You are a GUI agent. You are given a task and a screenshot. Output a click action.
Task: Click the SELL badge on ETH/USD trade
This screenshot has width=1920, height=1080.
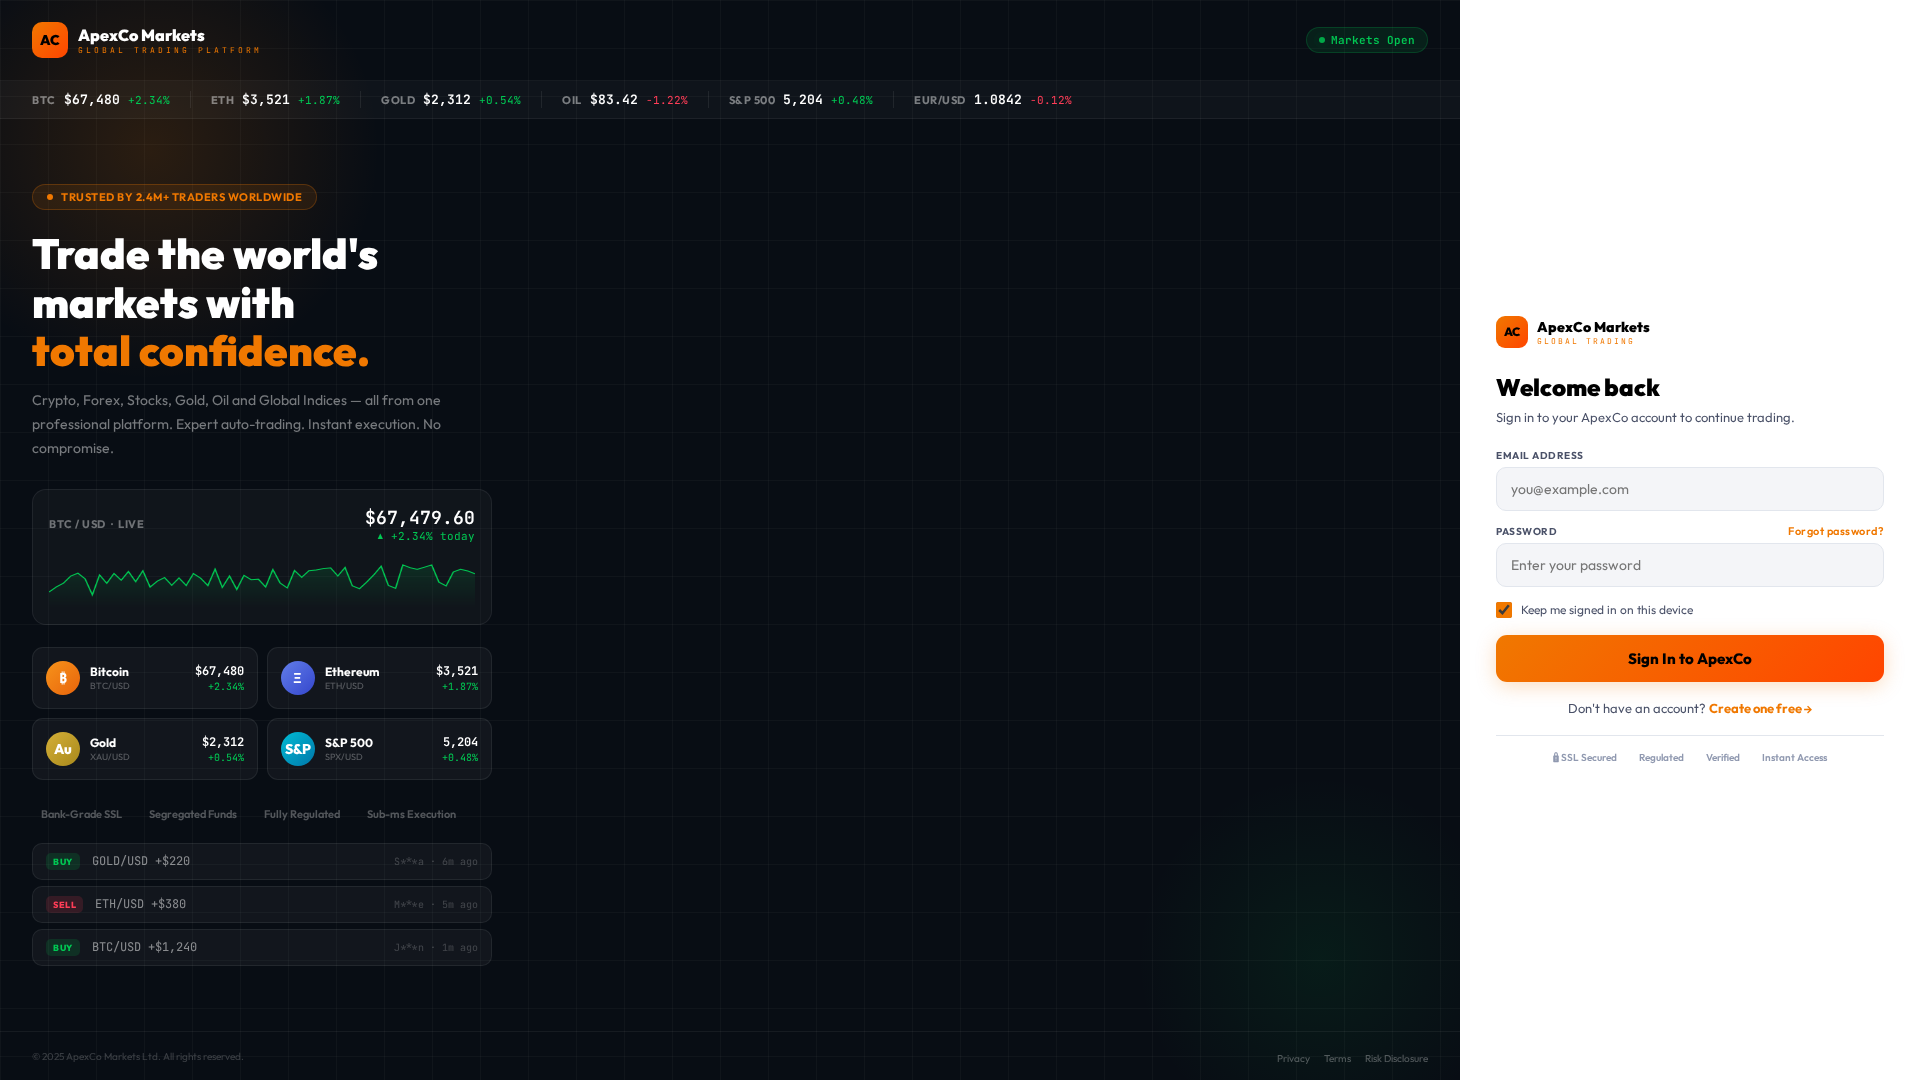[63, 904]
